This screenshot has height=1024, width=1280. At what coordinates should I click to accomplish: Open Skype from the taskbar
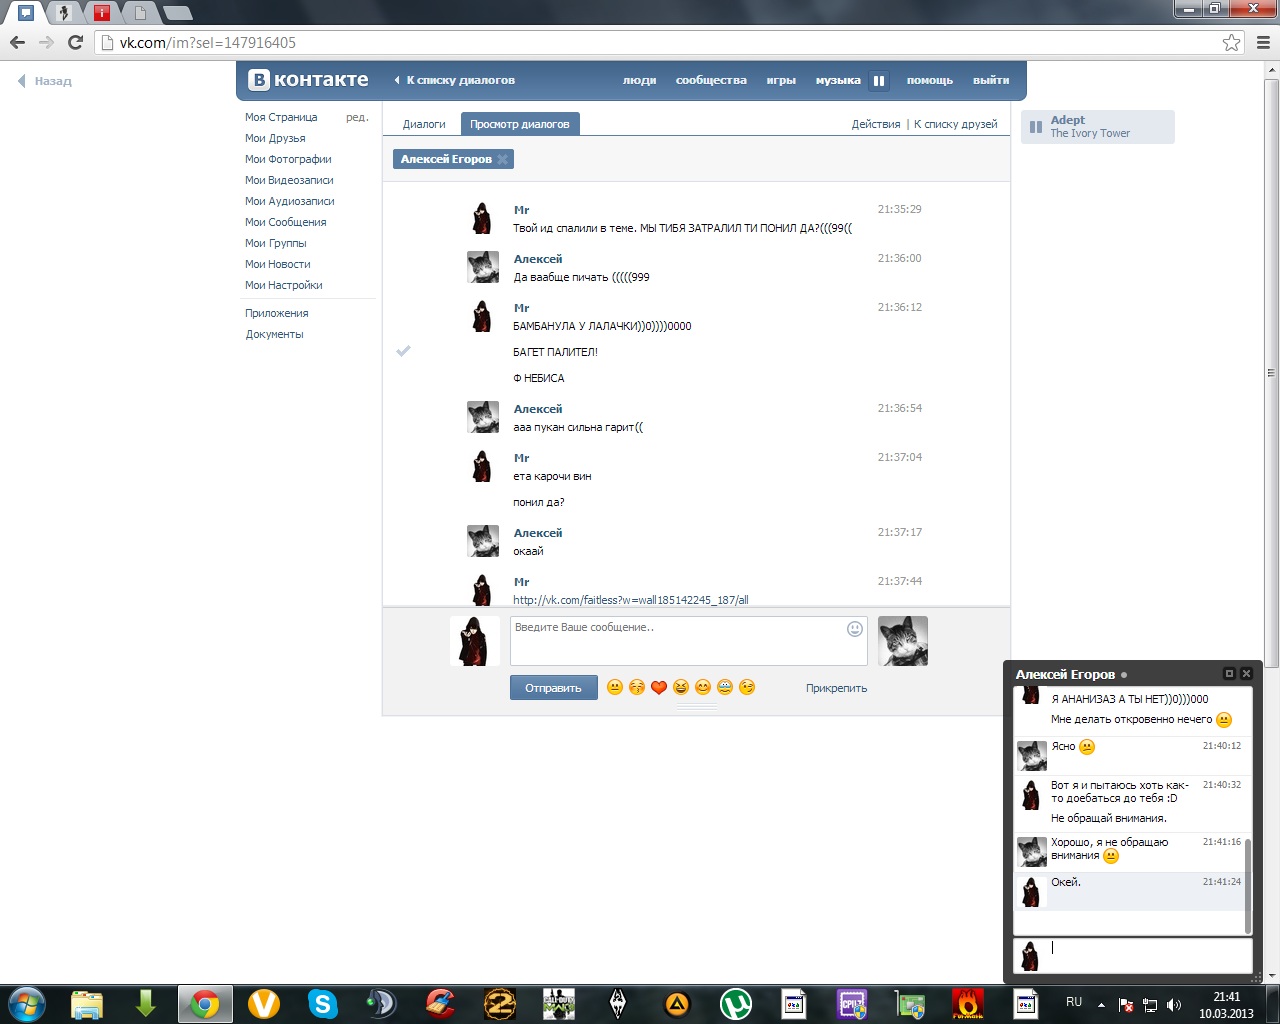pos(322,1003)
